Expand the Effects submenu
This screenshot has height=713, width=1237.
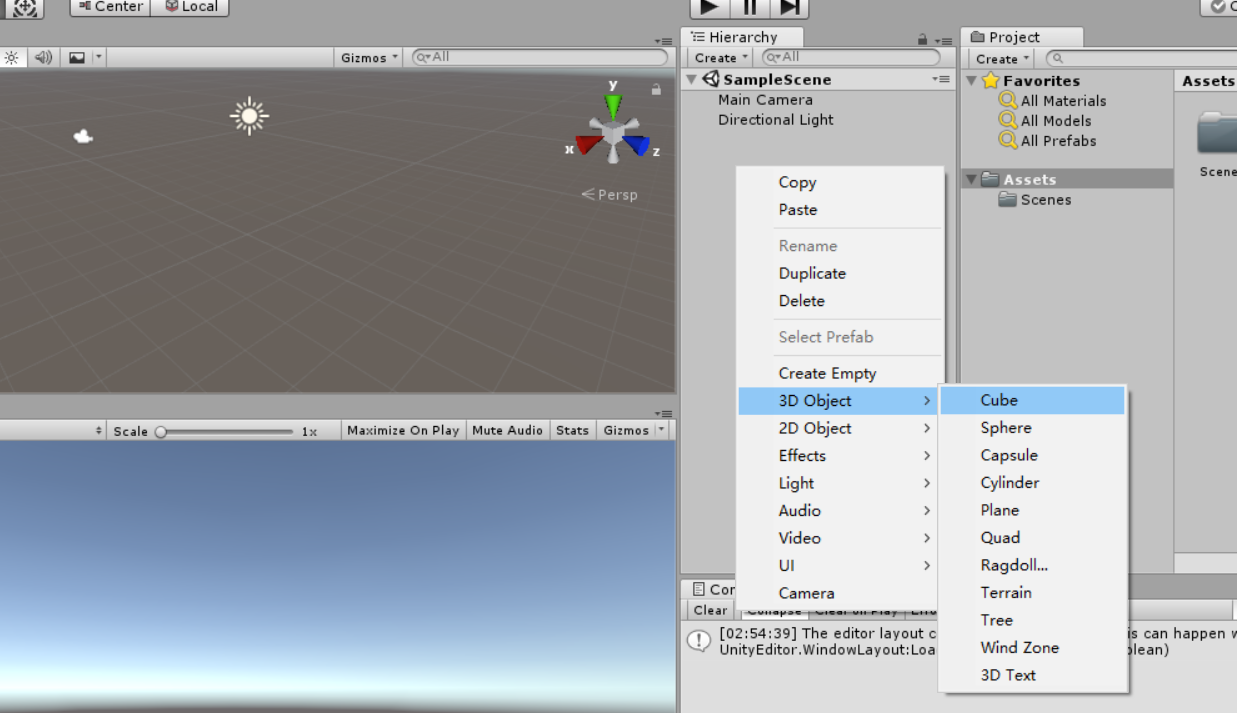pyautogui.click(x=840, y=456)
